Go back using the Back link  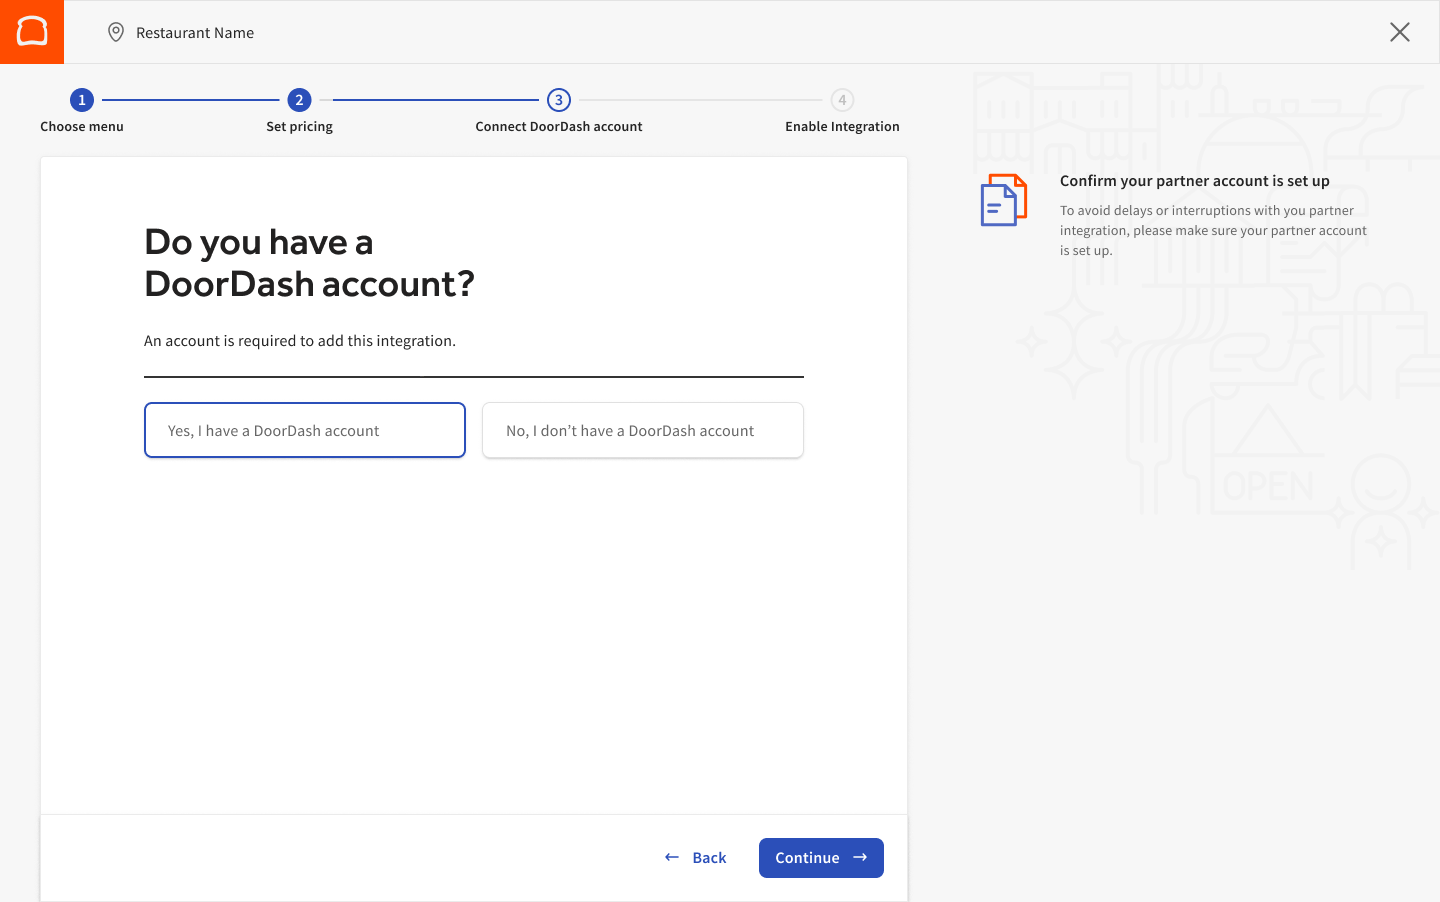tap(708, 857)
